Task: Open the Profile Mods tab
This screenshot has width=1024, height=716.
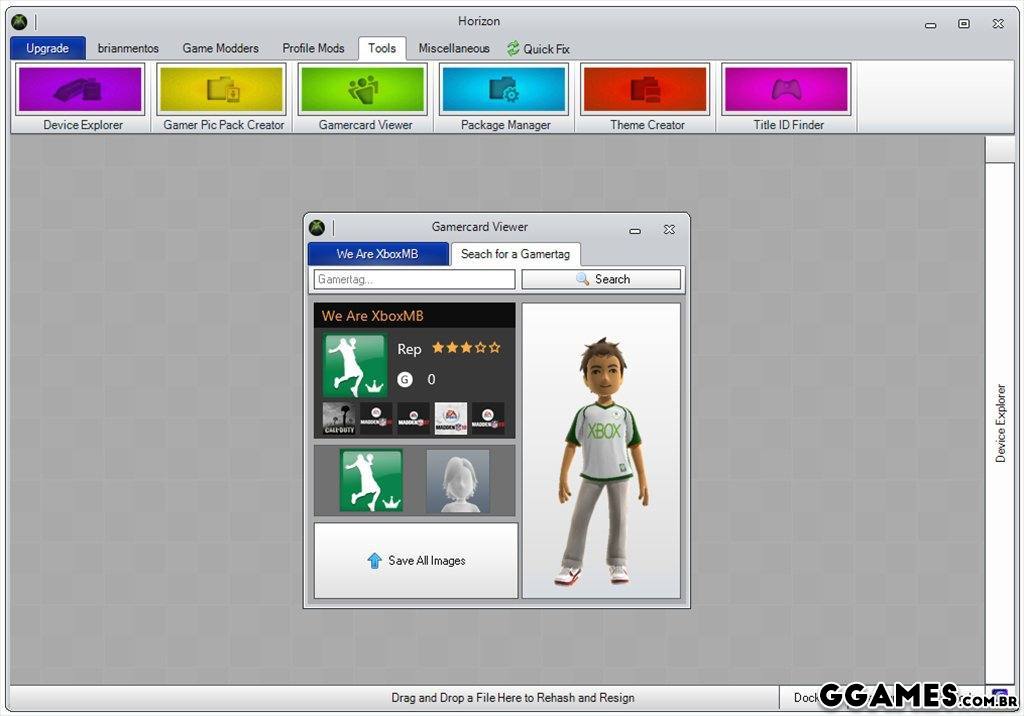Action: coord(313,48)
